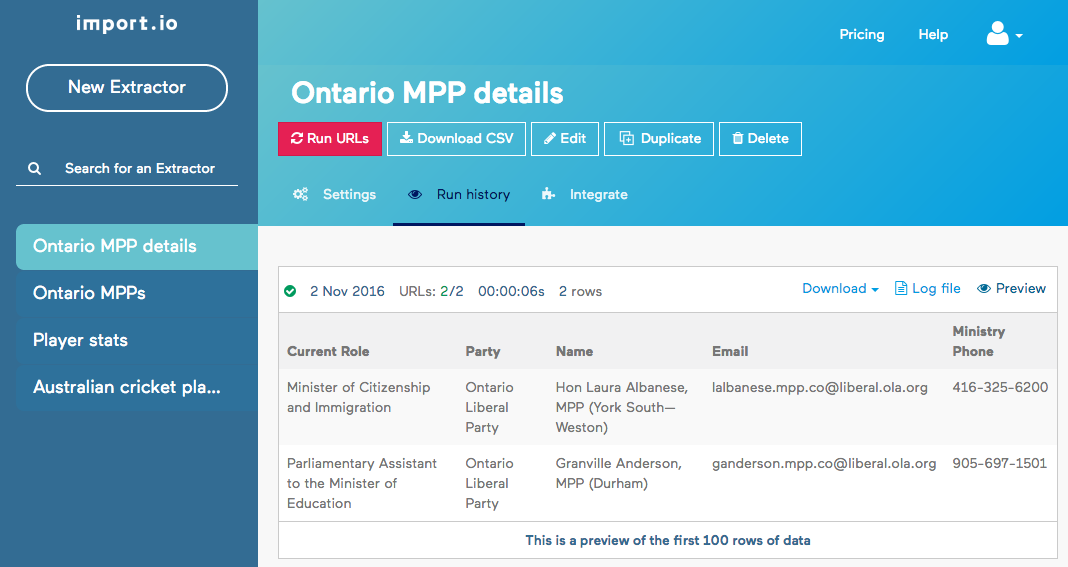Click the Ontario MPP details page title

(x=427, y=93)
